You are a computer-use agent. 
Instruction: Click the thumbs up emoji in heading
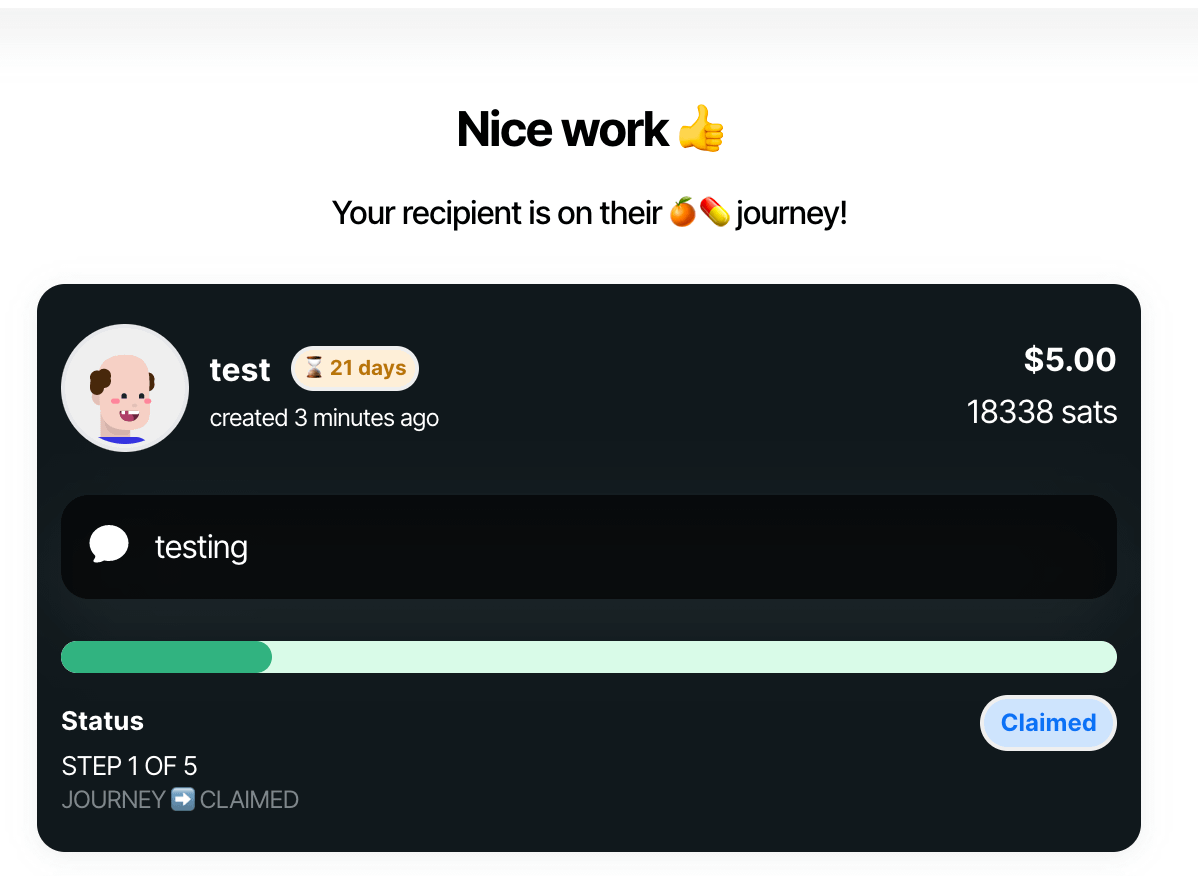coord(701,130)
